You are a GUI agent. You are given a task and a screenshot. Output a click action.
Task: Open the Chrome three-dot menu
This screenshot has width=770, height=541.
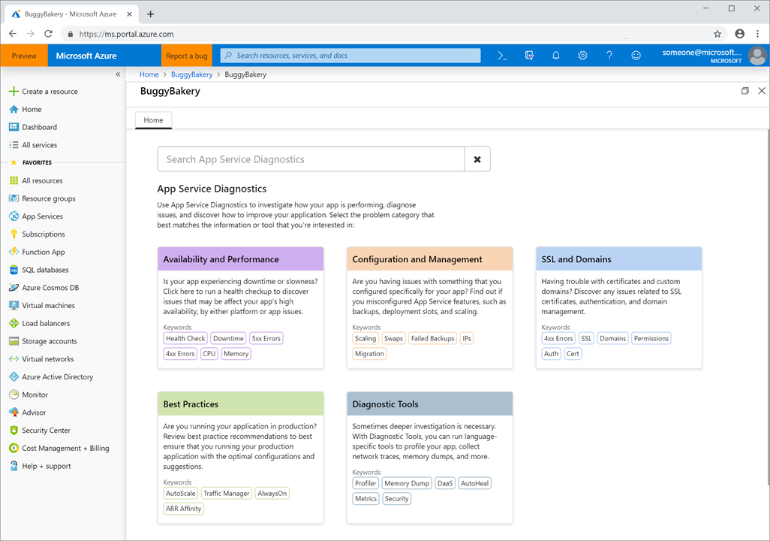758,34
